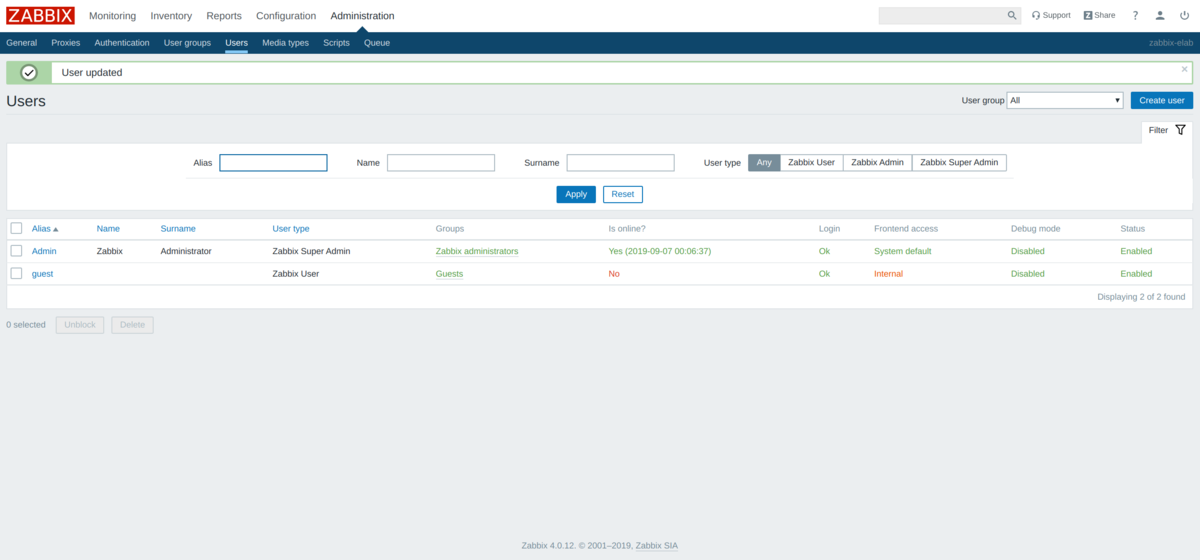Viewport: 1200px width, 560px height.
Task: Click the Admin online timestamp text
Action: (662, 251)
